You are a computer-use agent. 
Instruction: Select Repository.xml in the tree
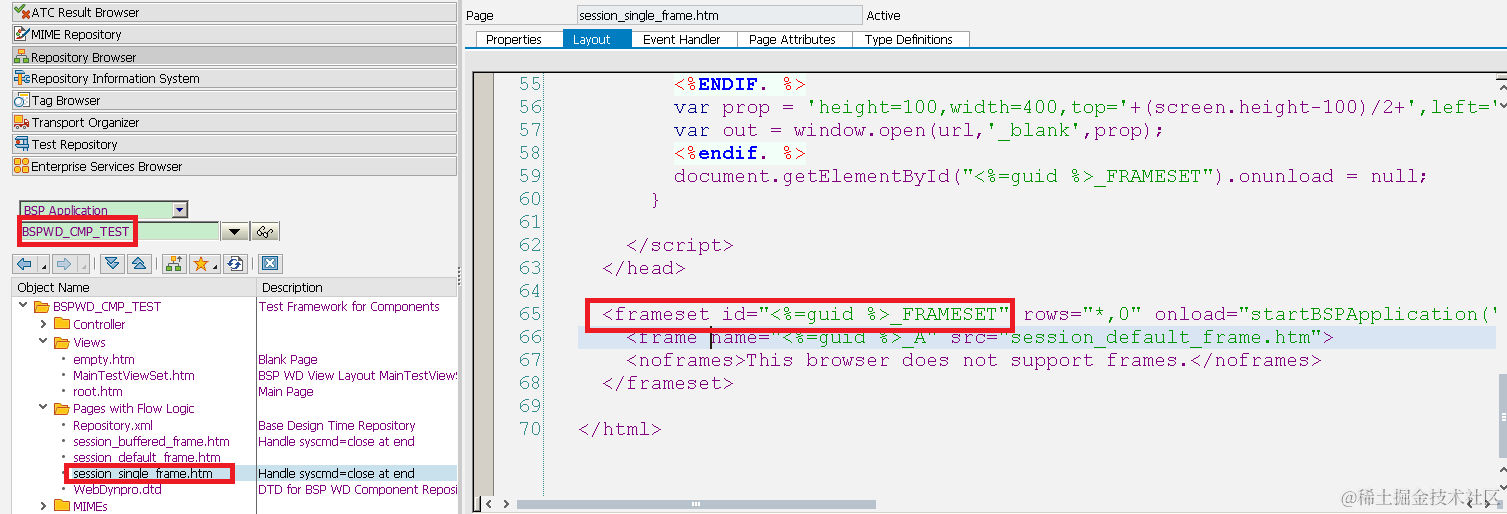[x=113, y=425]
